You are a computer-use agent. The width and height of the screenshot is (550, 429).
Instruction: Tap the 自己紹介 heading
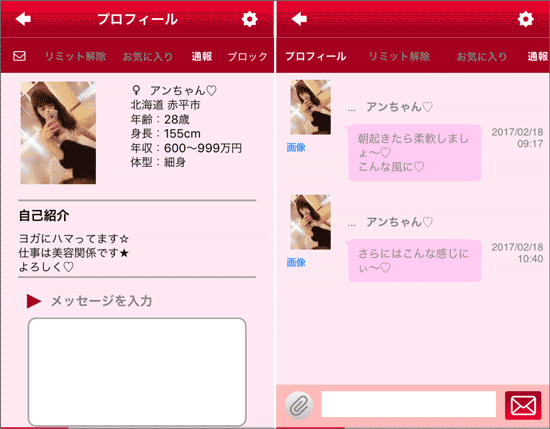pos(44,215)
